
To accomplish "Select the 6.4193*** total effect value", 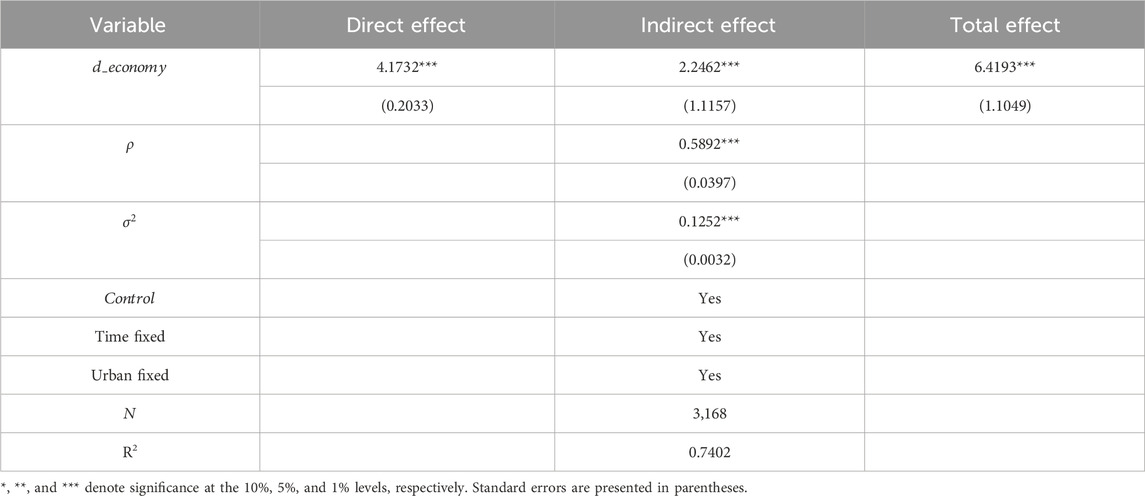I will coord(1003,69).
